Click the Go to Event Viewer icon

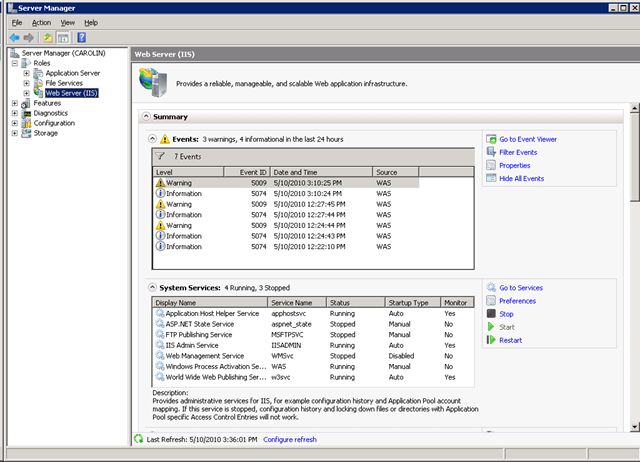point(491,139)
